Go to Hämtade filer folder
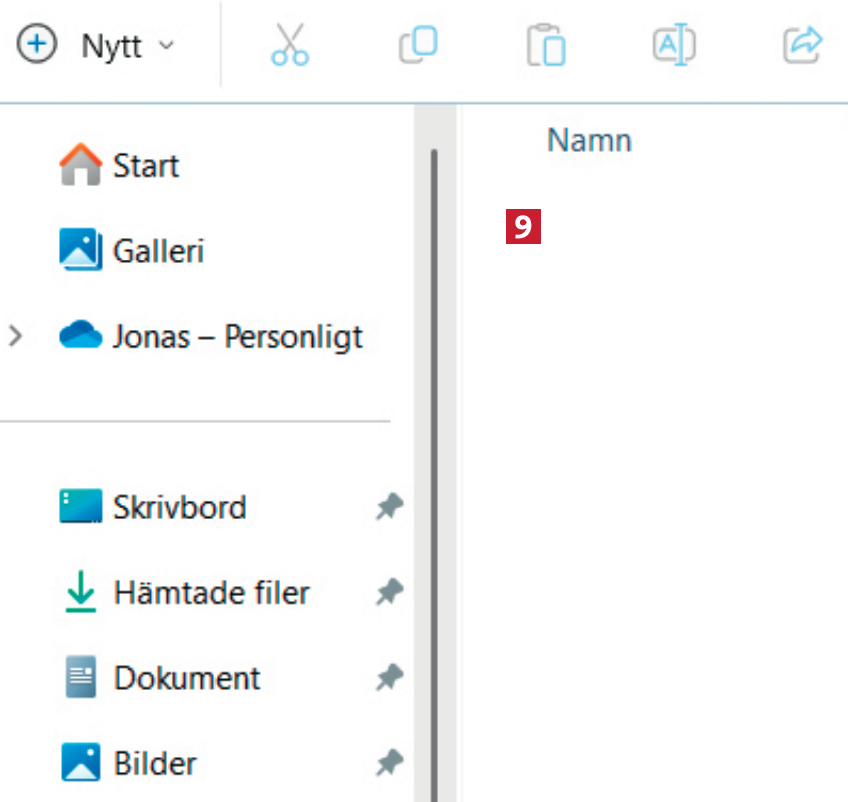The width and height of the screenshot is (848, 802). click(211, 593)
